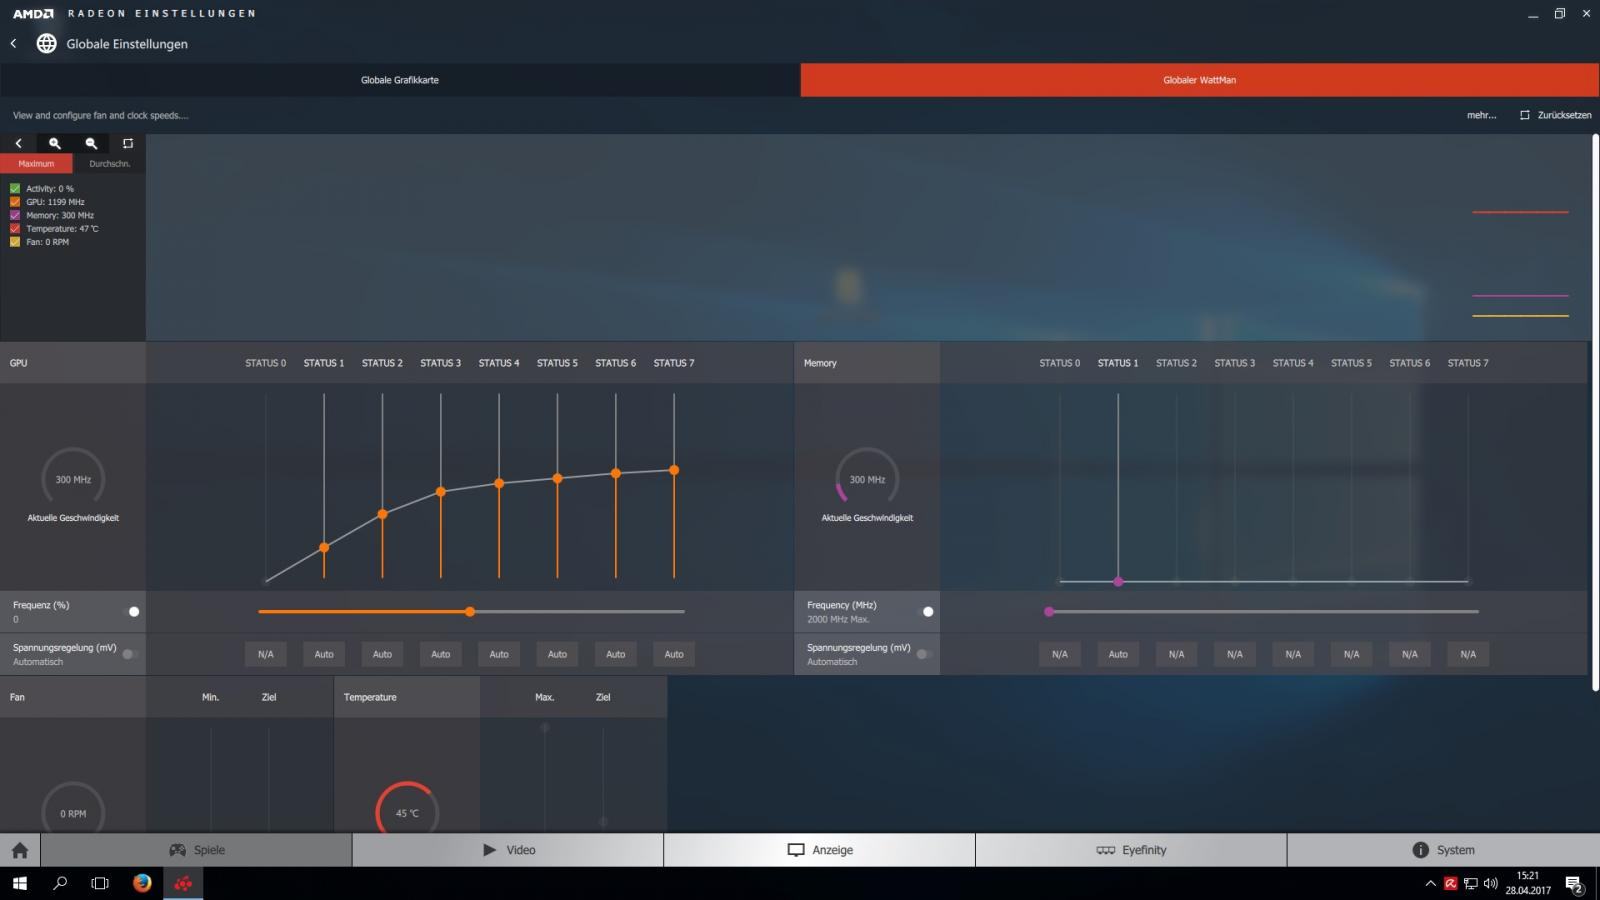Click the temperature gauge showing 45 °C
Viewport: 1600px width, 900px height.
(407, 807)
